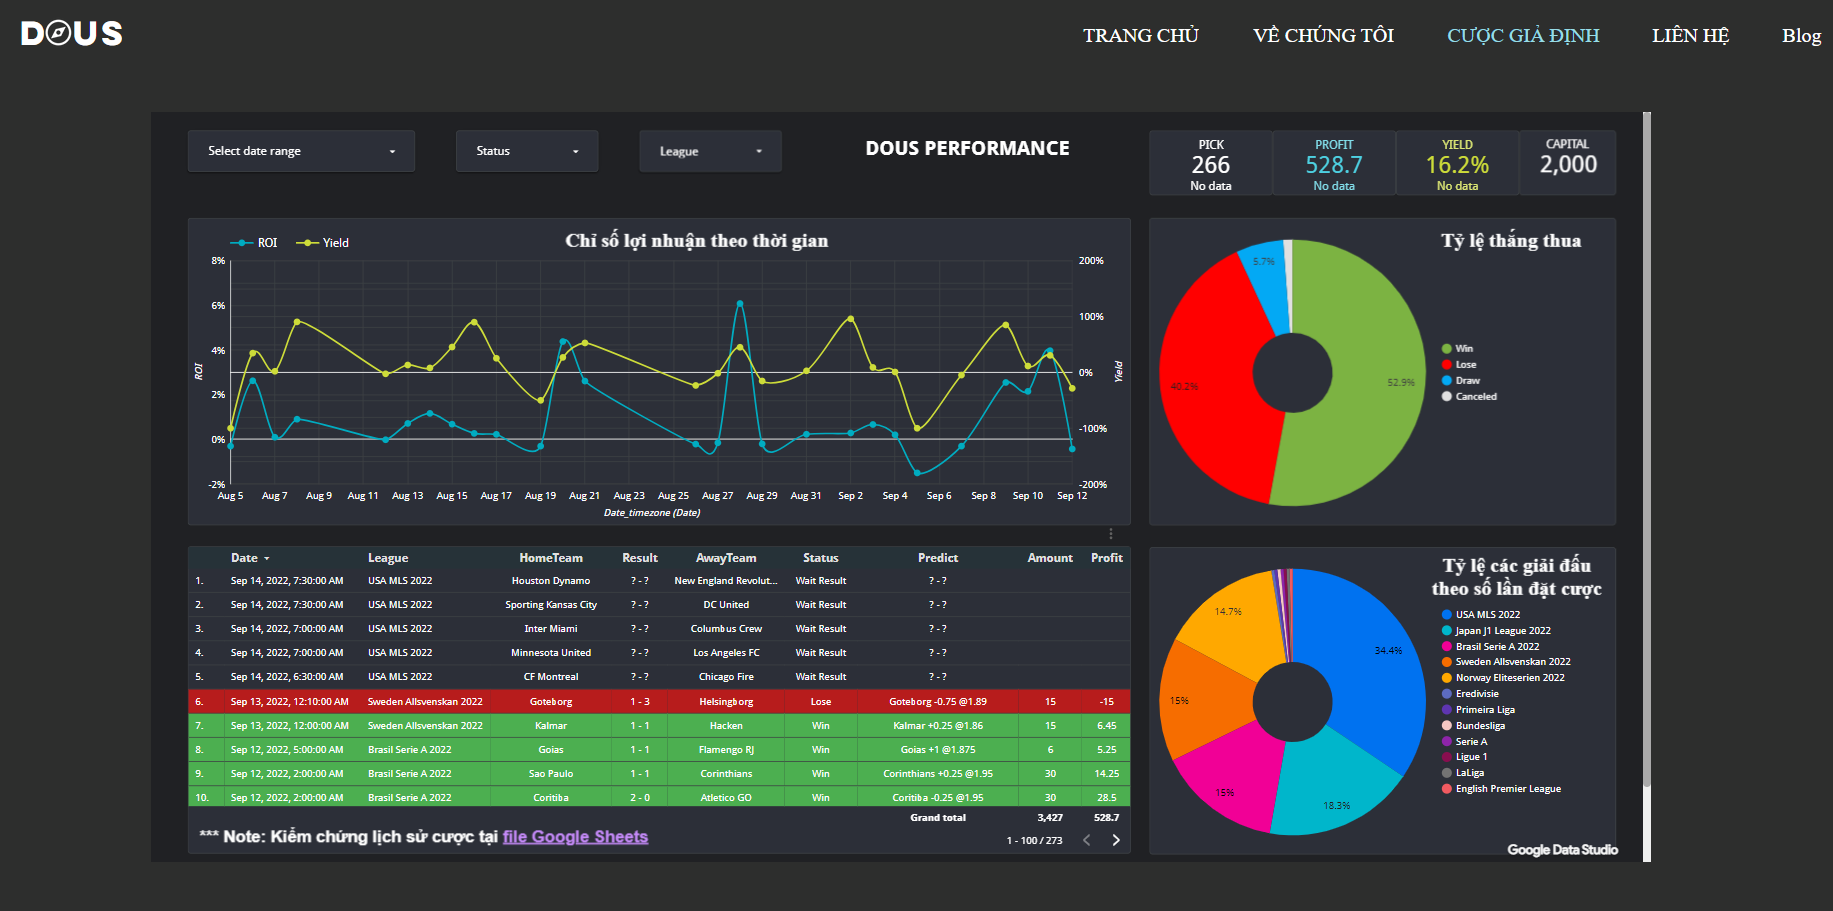Click the Amount column header
Image resolution: width=1833 pixels, height=911 pixels.
click(1050, 558)
